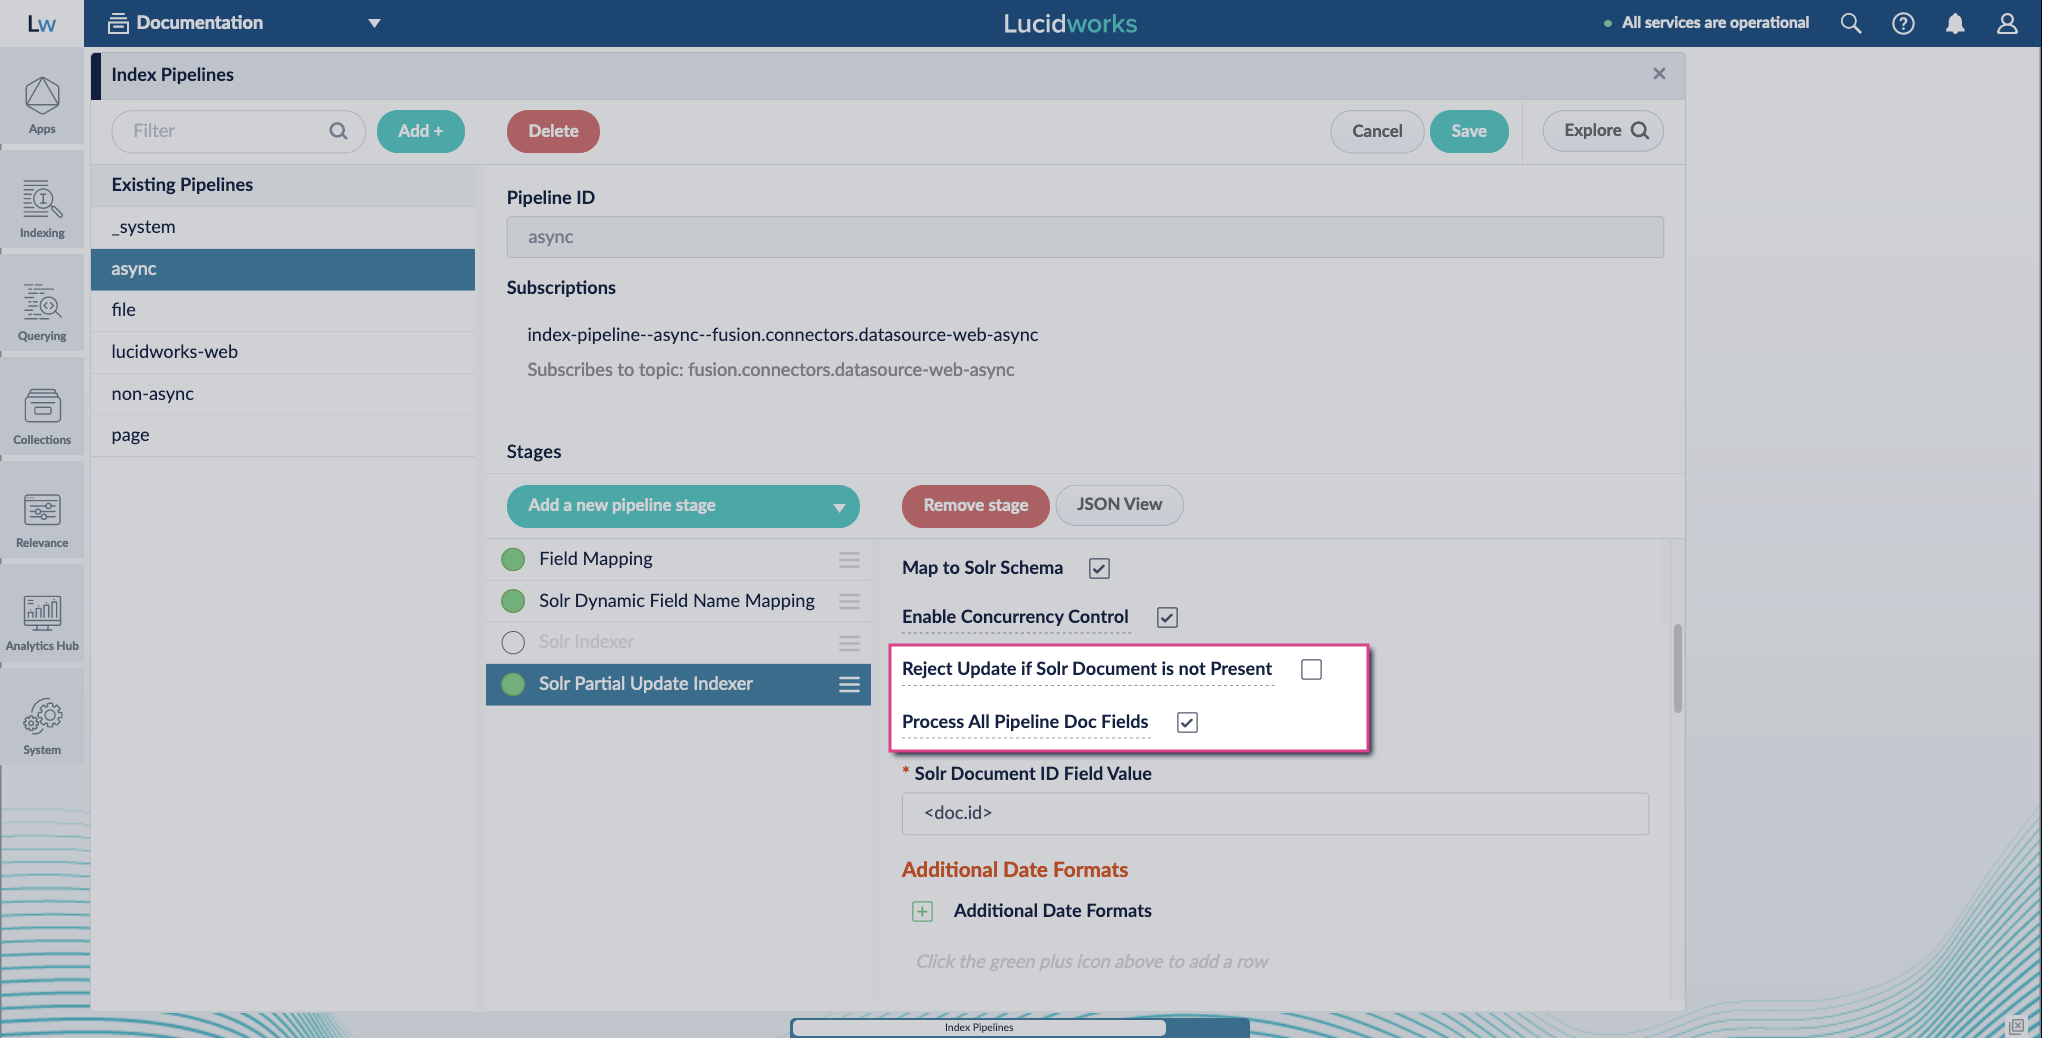Disable the Solr Dynamic Field Name Mapping stage
2047x1042 pixels.
point(513,601)
